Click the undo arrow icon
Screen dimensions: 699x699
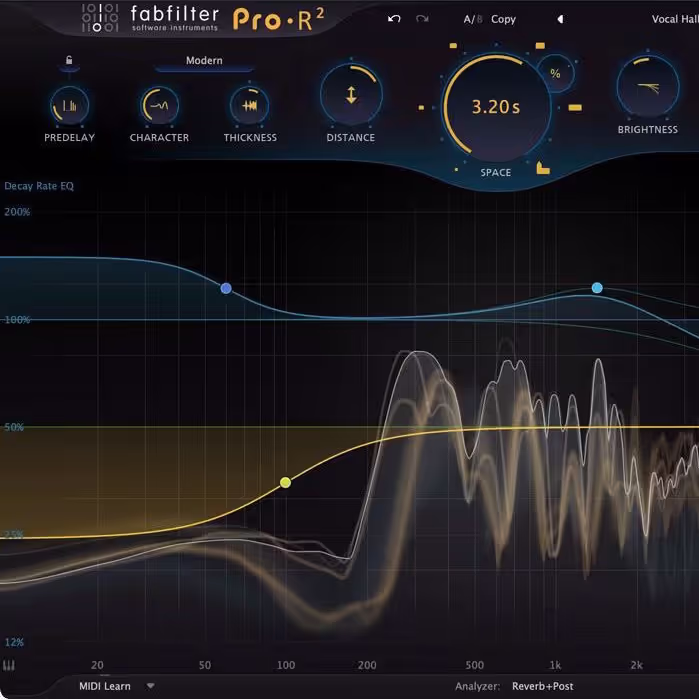click(x=393, y=19)
